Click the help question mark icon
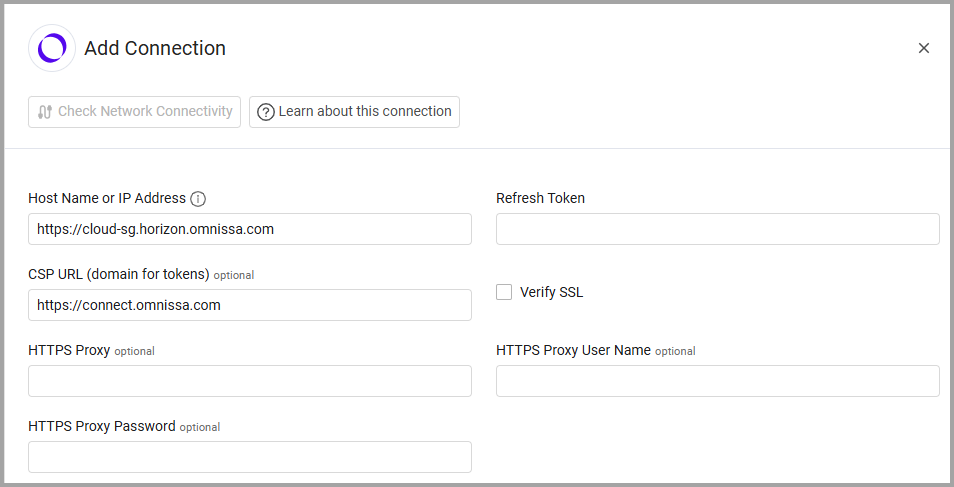 [x=266, y=112]
